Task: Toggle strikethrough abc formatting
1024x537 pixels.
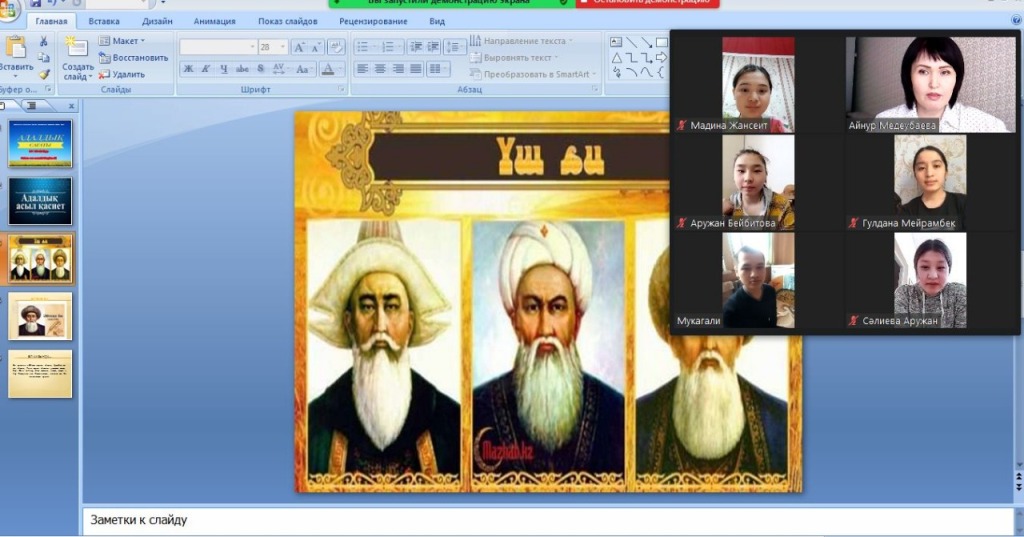Action: point(242,69)
